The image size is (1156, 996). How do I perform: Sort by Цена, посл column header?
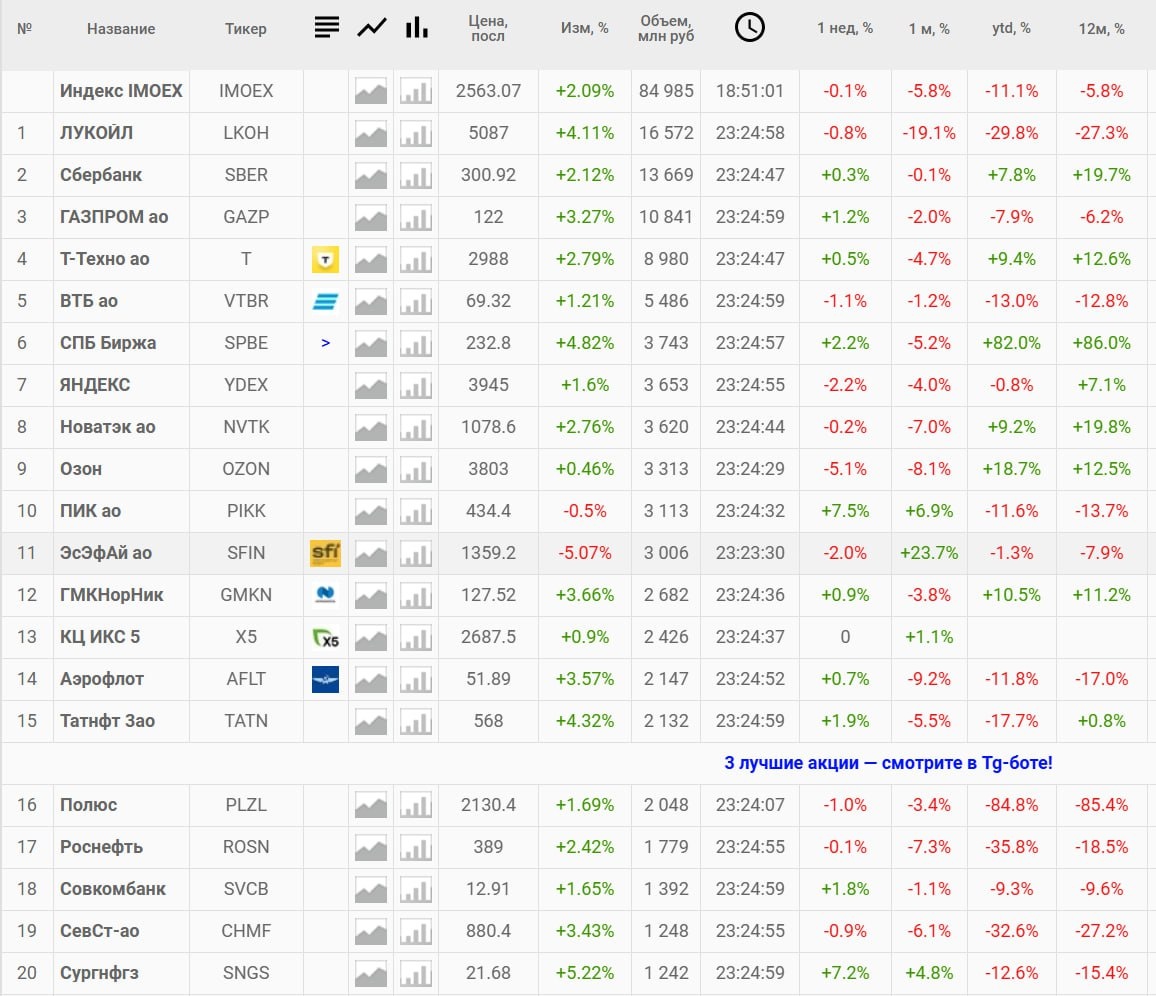tap(488, 28)
